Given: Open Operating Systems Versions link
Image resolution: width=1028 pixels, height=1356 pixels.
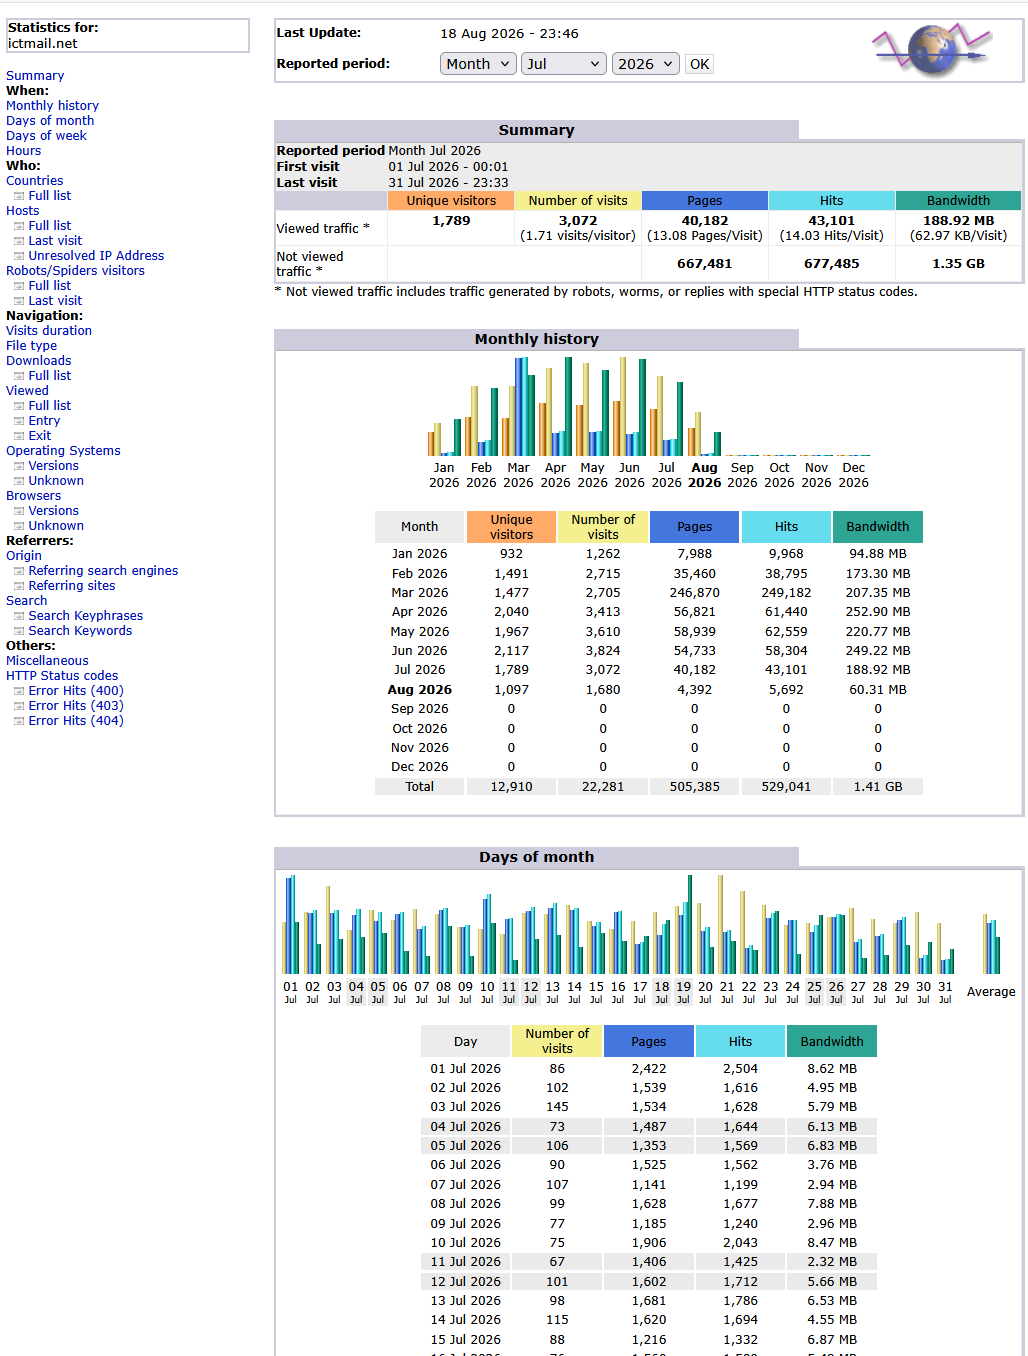Looking at the screenshot, I should tap(53, 466).
